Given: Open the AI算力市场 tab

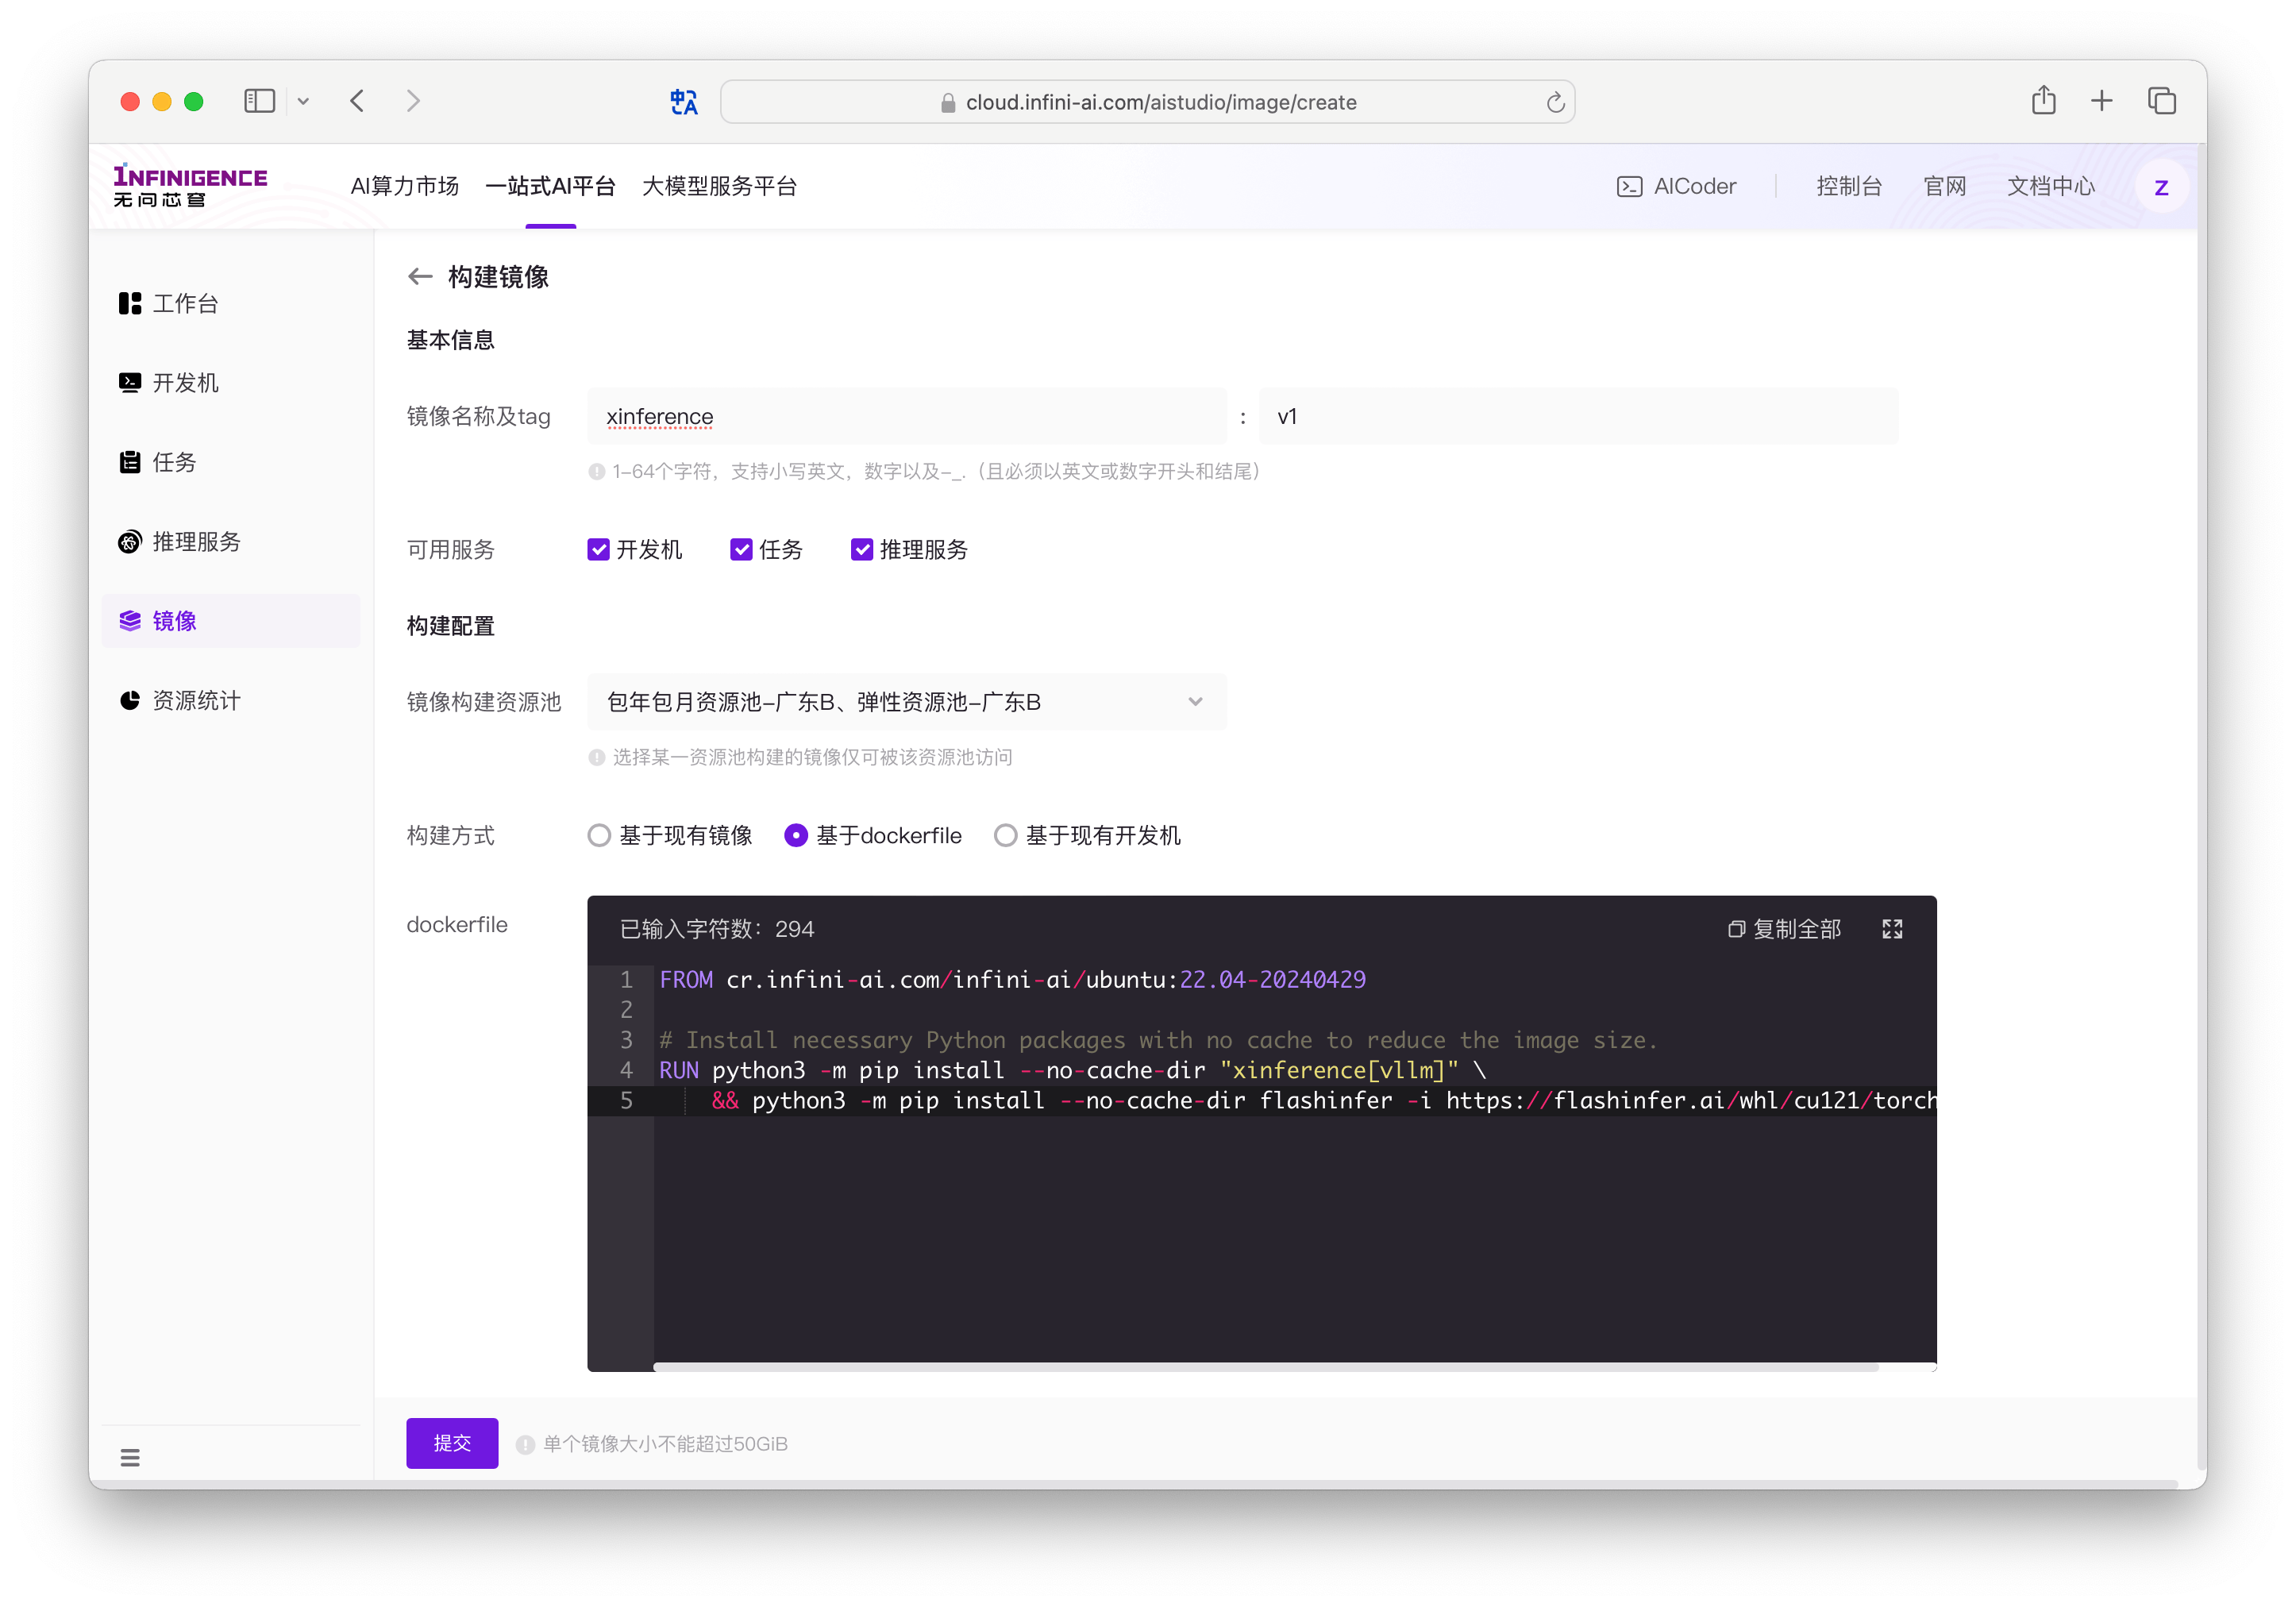Looking at the screenshot, I should click(x=404, y=186).
